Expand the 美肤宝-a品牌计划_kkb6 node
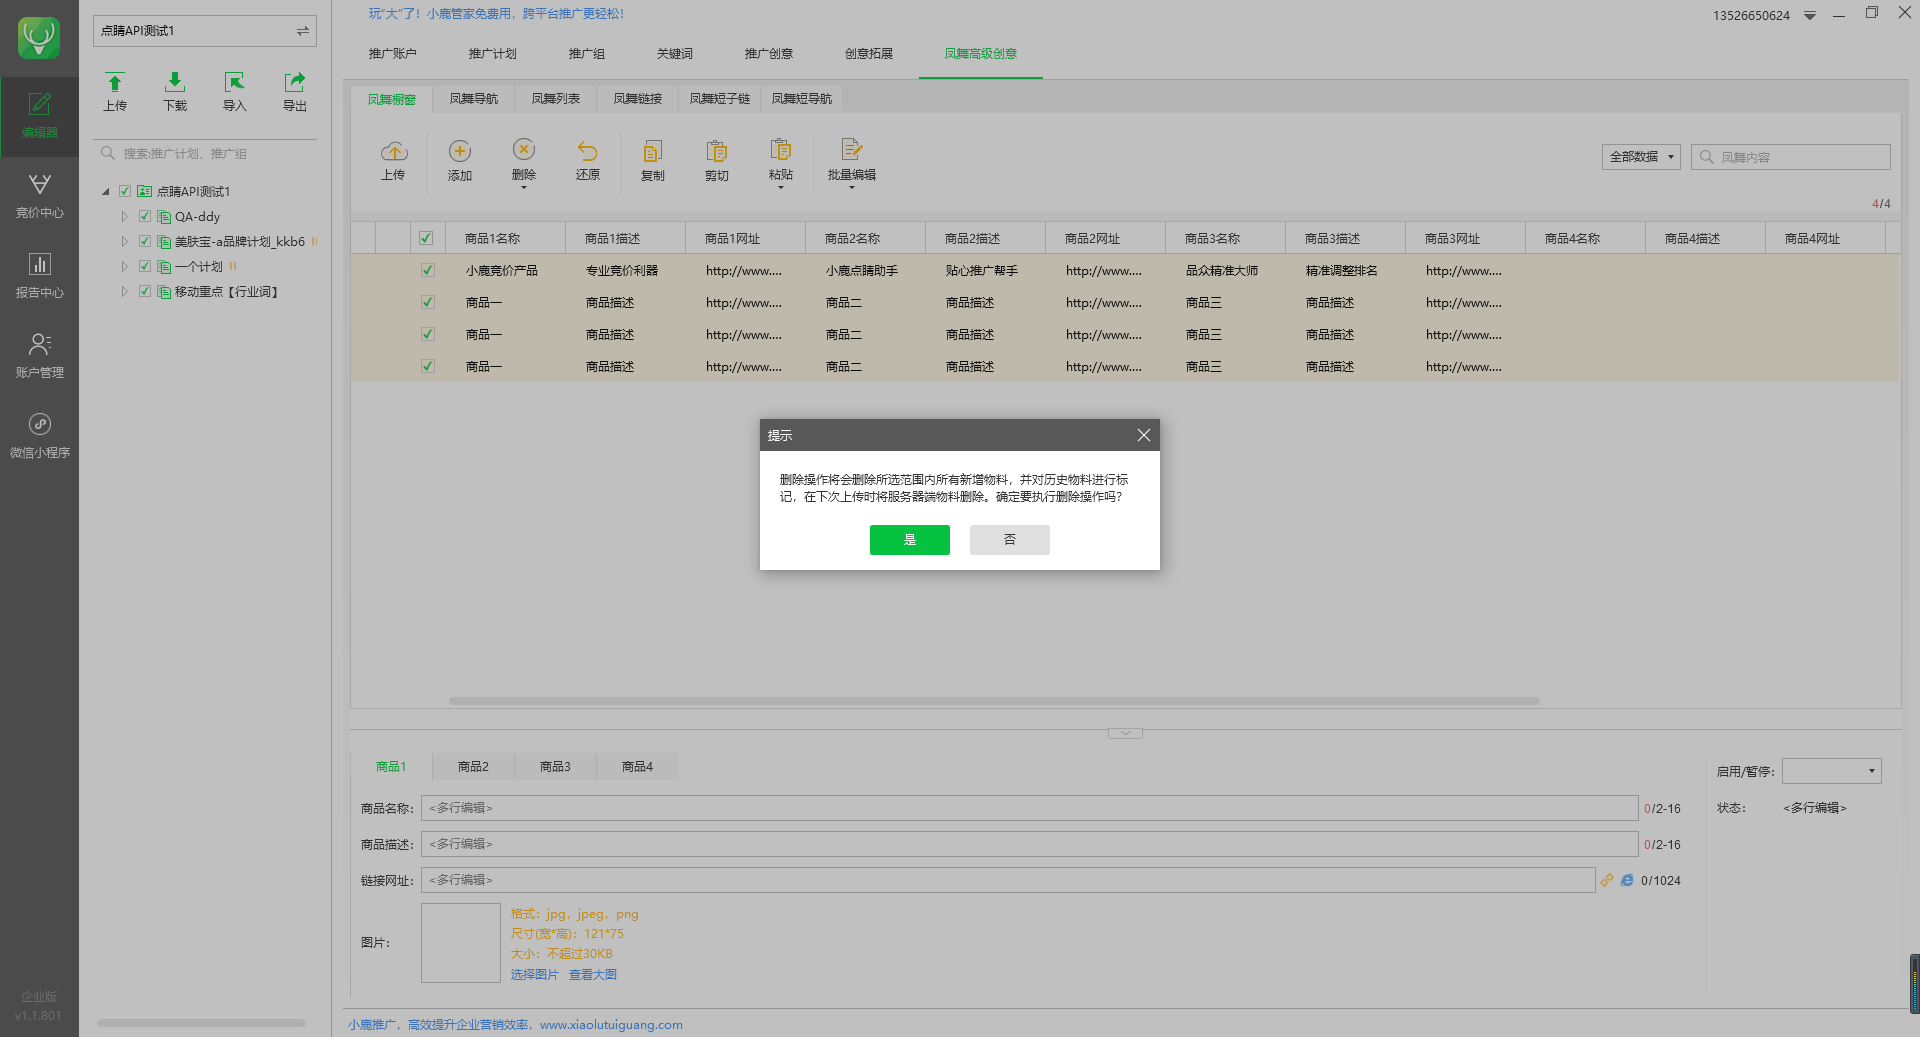This screenshot has height=1037, width=1920. (x=124, y=241)
